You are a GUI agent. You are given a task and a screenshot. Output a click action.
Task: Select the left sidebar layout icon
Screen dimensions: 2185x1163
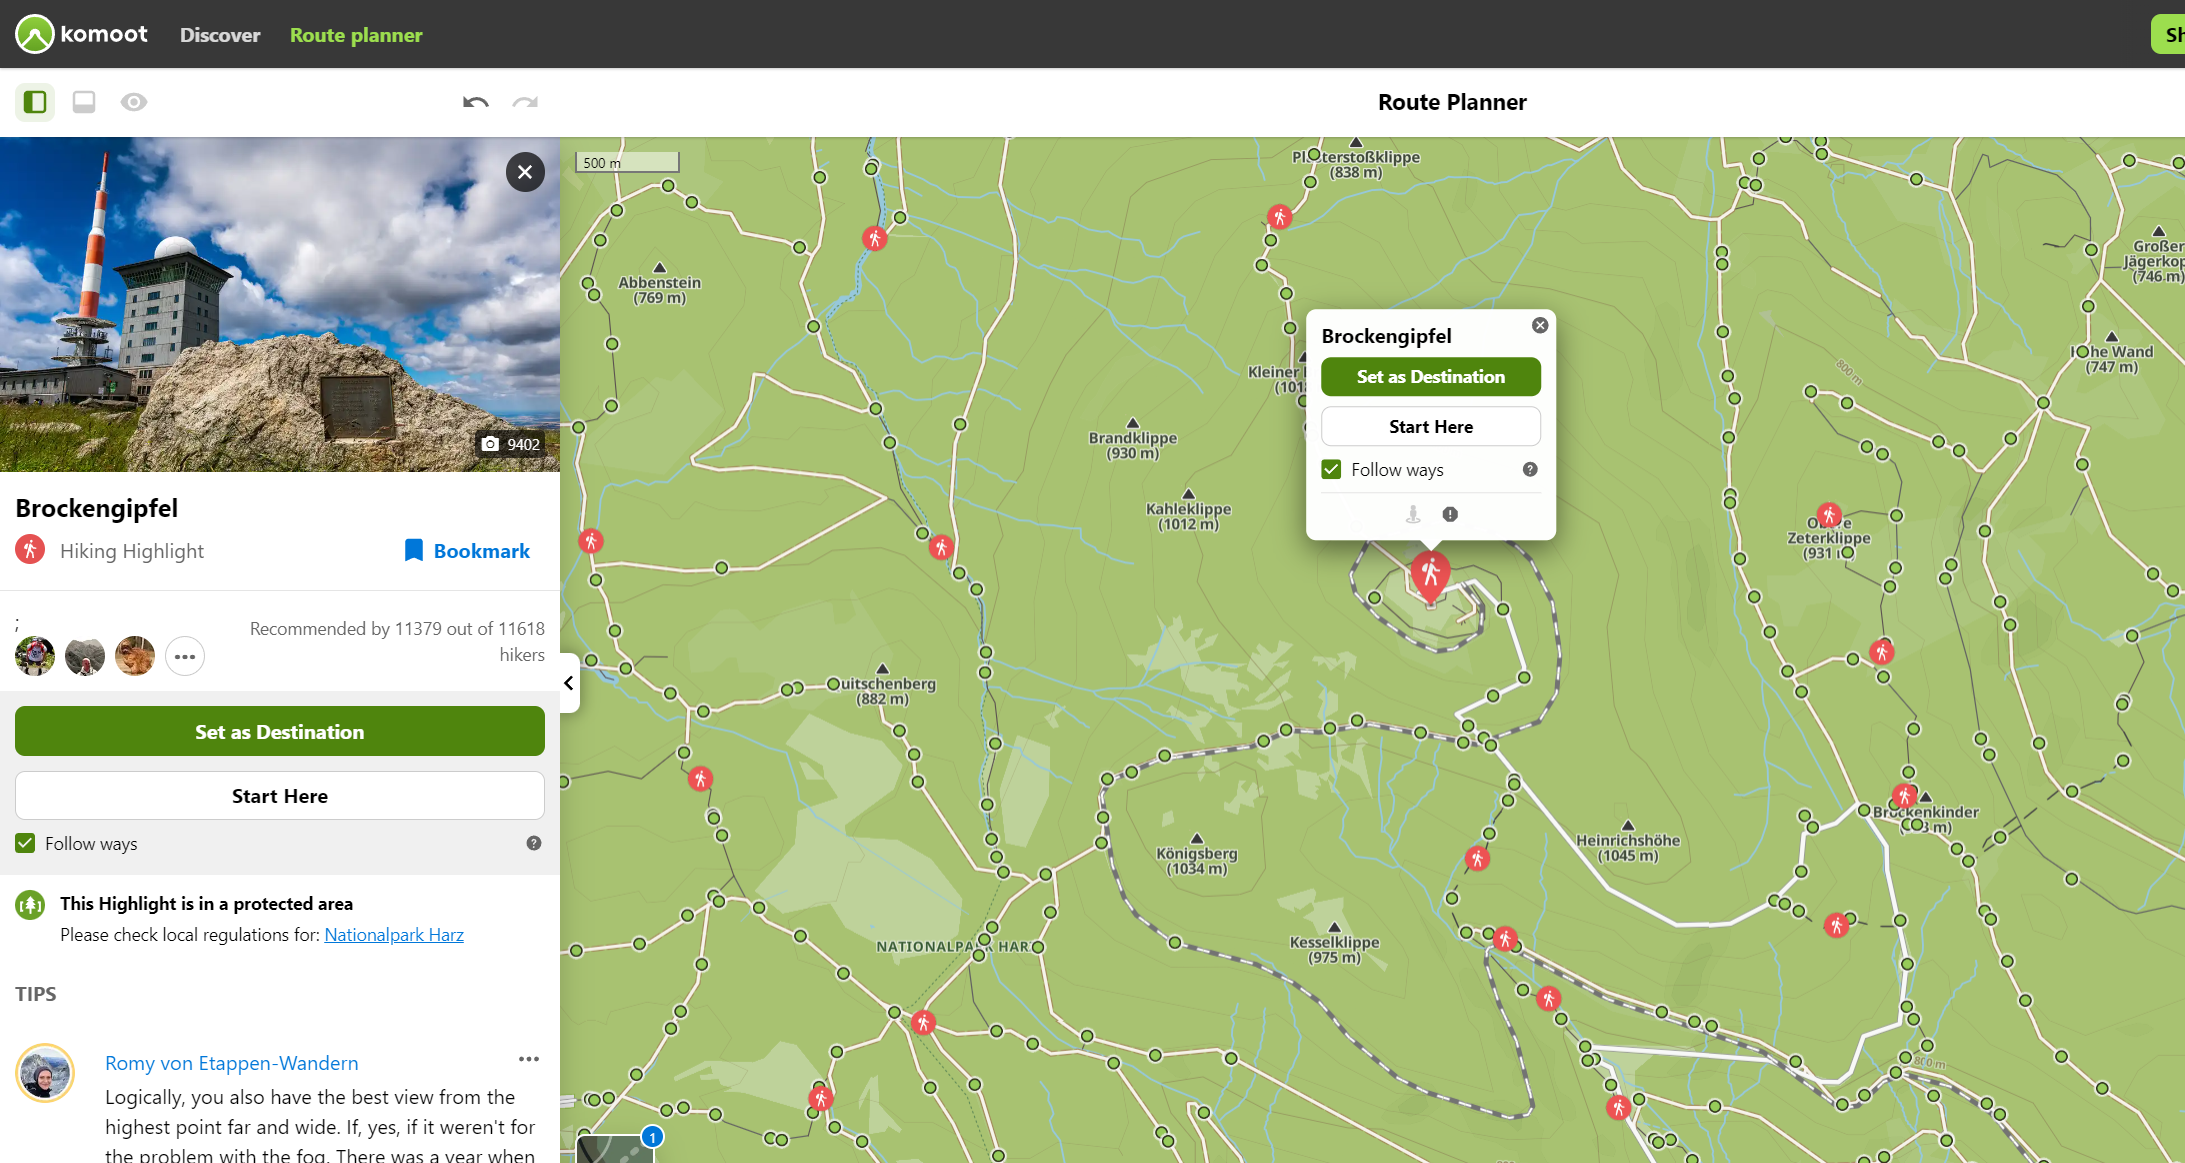coord(35,102)
